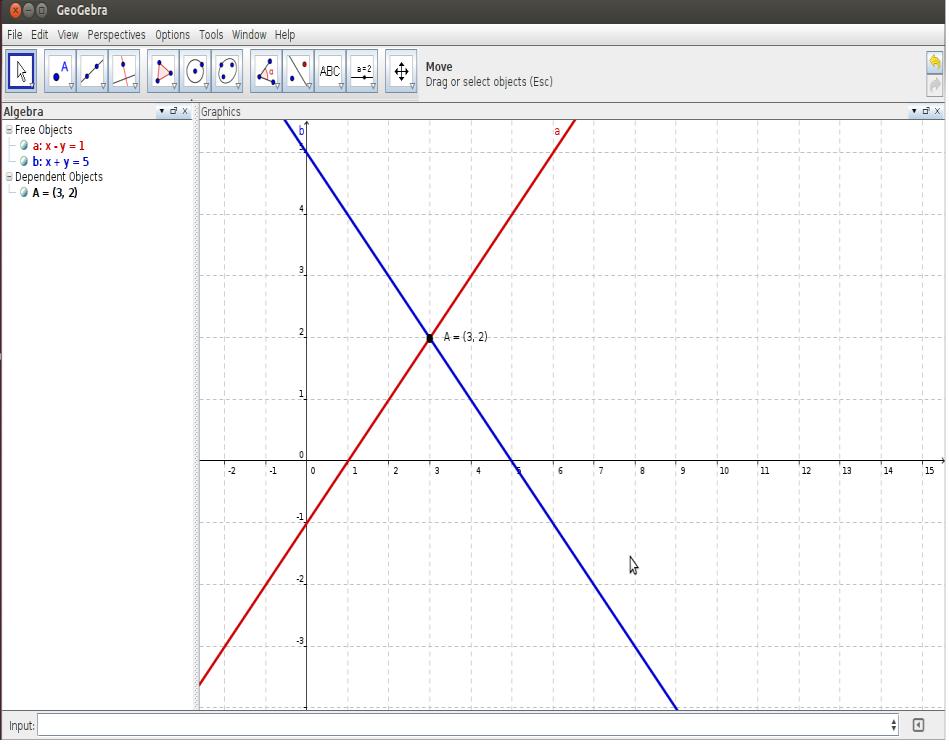Open the Input bar command history dropdown

click(894, 725)
